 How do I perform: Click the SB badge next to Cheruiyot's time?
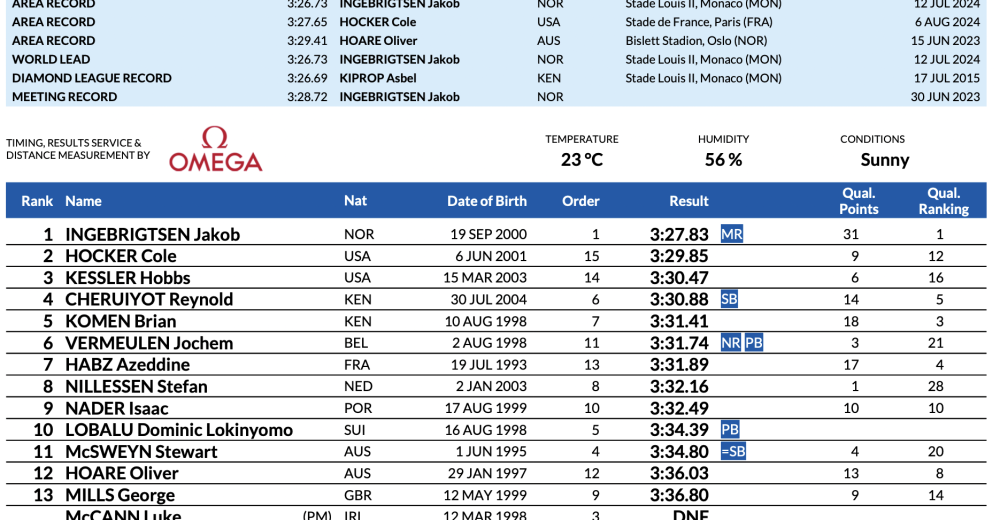point(729,299)
